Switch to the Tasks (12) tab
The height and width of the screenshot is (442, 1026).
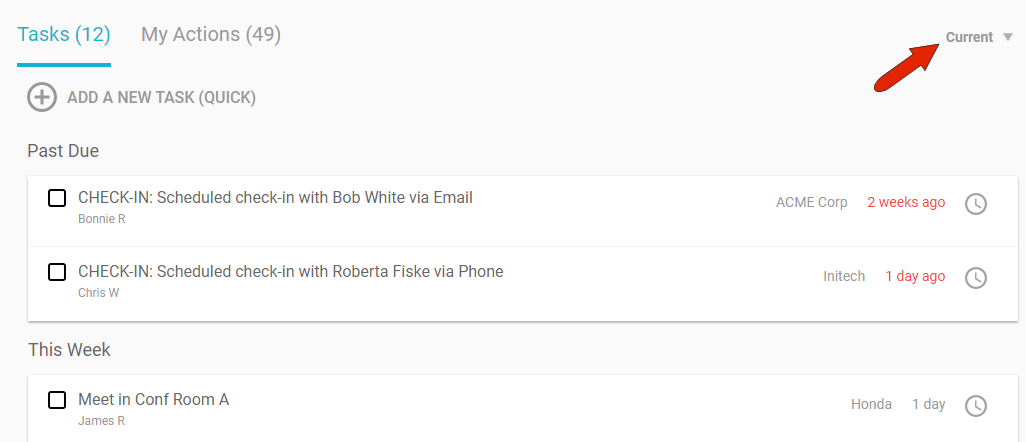[x=64, y=34]
